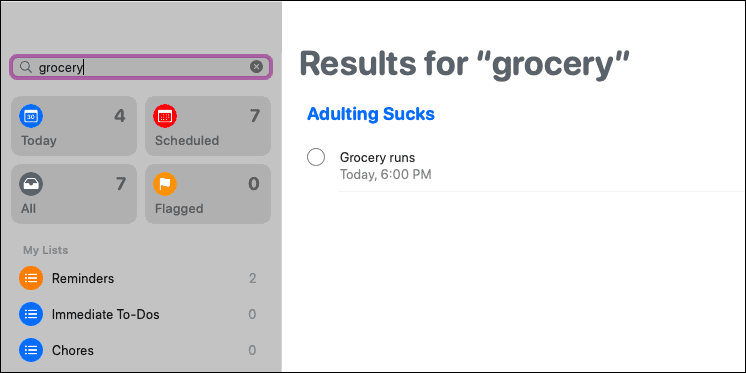Clear the search field with X icon
This screenshot has width=746, height=373.
256,67
